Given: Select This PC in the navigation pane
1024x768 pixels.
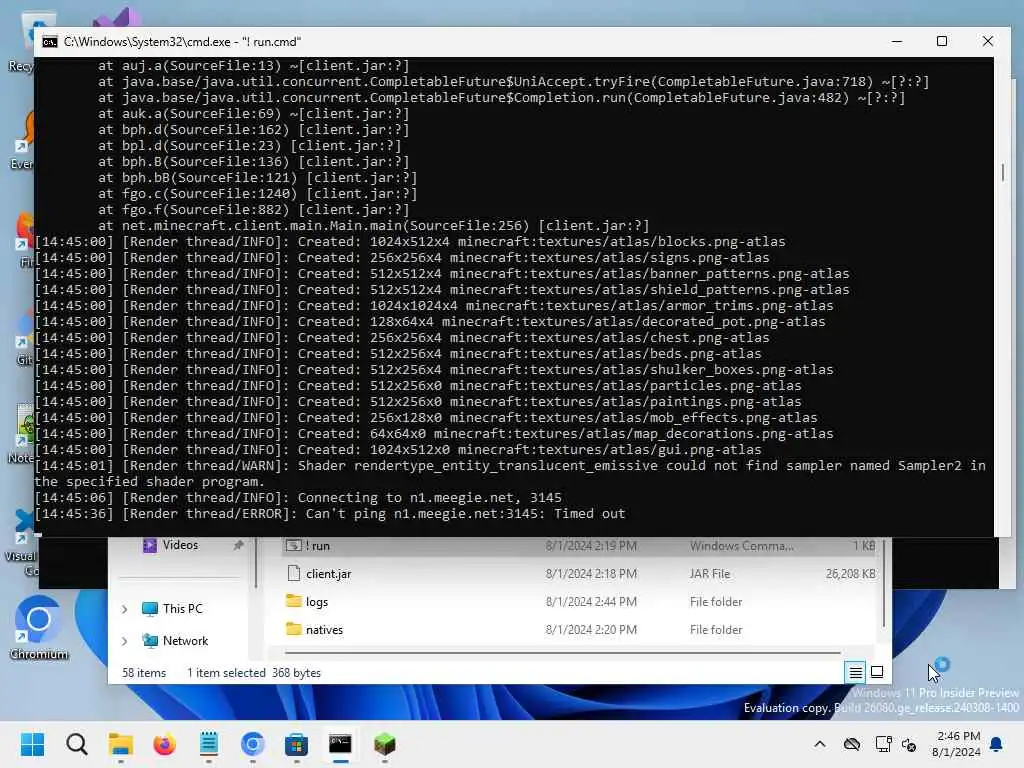Looking at the screenshot, I should (183, 609).
